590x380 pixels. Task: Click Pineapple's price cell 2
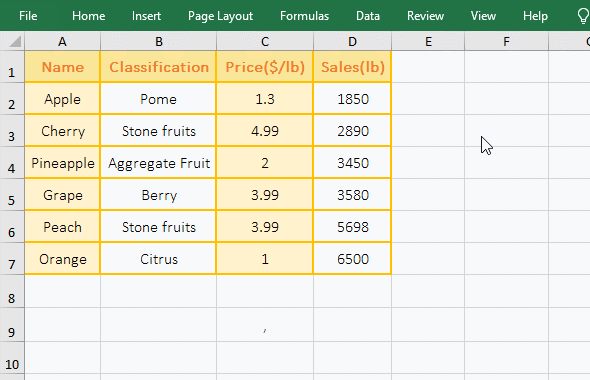tap(265, 163)
